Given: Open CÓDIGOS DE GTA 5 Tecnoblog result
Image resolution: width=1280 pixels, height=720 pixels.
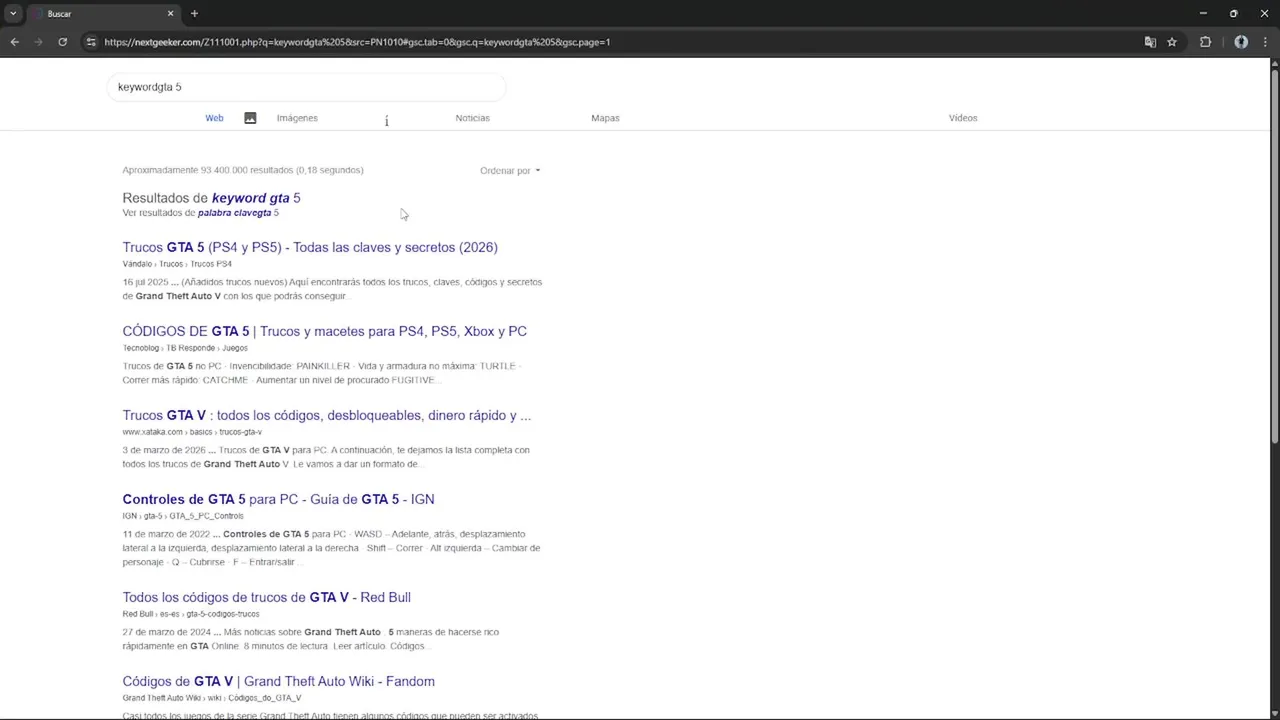Looking at the screenshot, I should [x=324, y=331].
